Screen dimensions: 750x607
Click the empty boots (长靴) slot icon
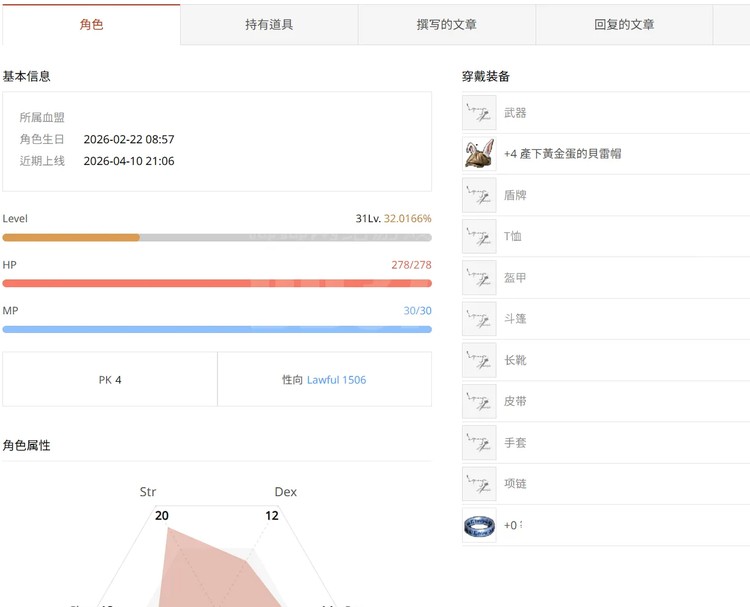pyautogui.click(x=479, y=360)
